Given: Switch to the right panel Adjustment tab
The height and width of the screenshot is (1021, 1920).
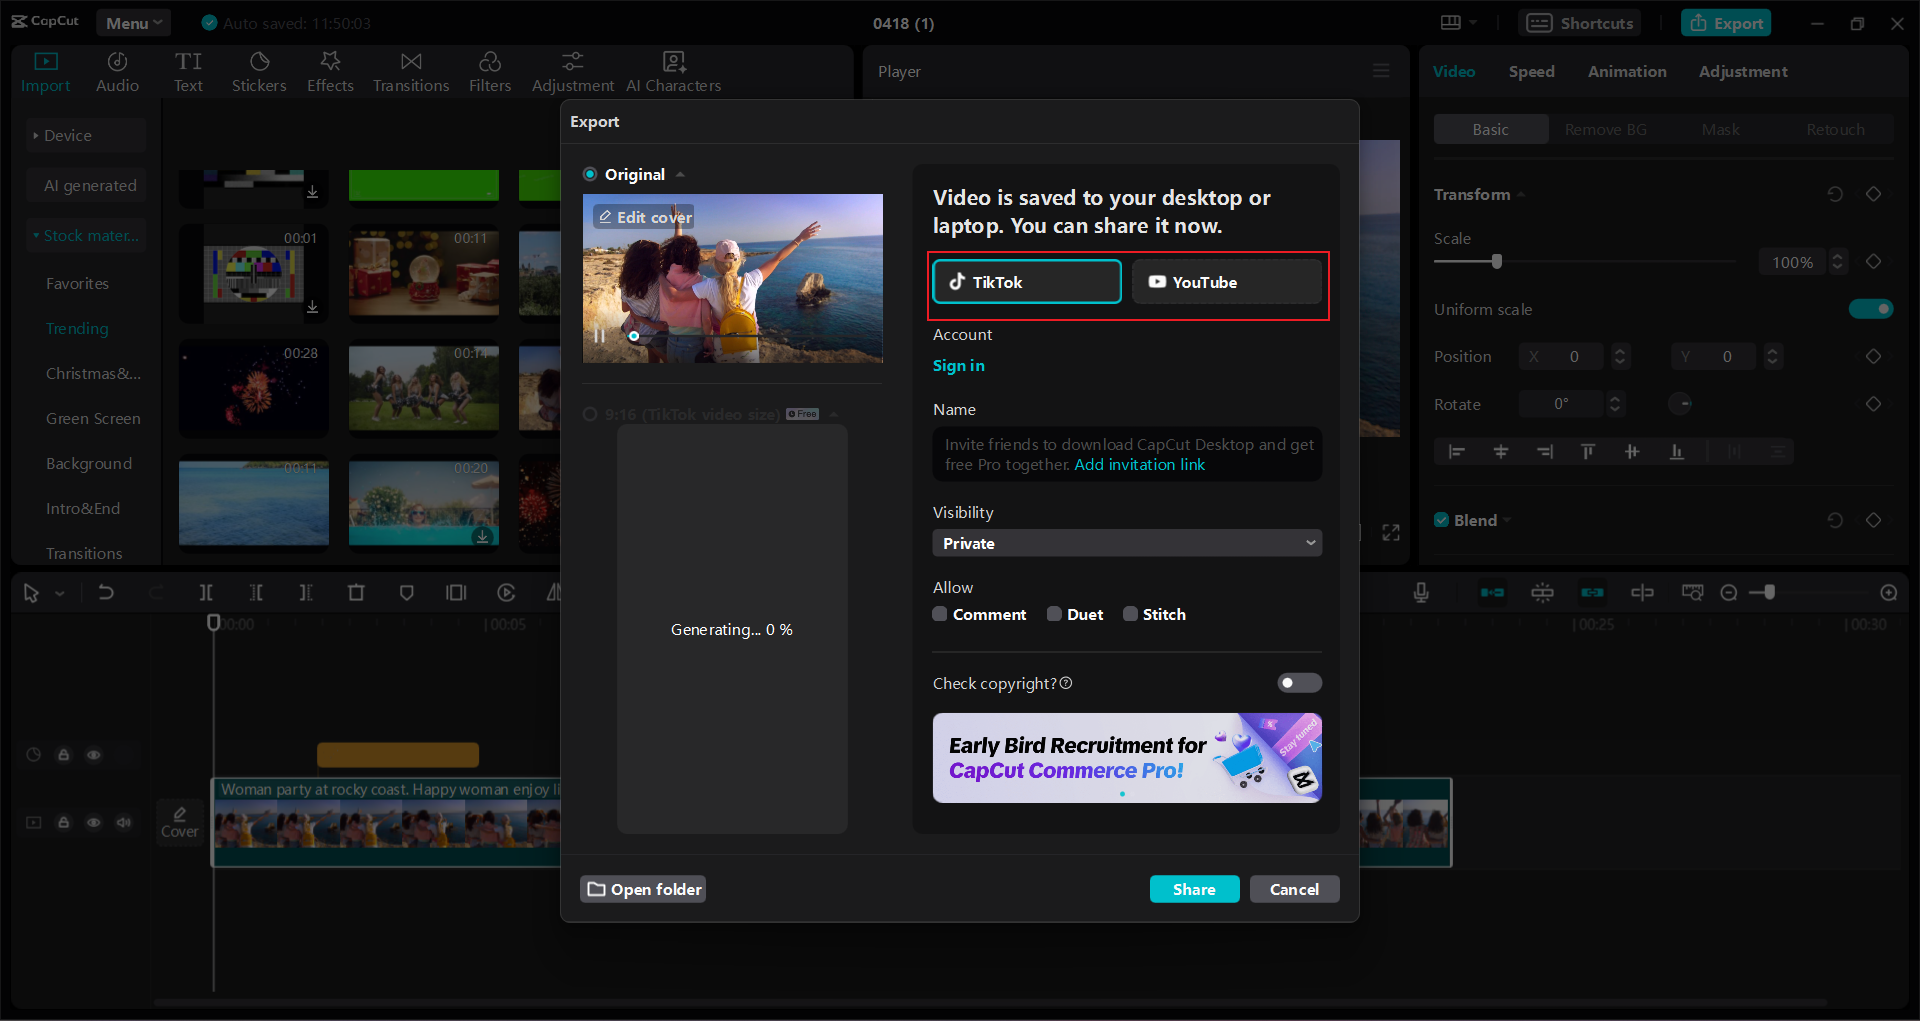Looking at the screenshot, I should [x=1743, y=71].
